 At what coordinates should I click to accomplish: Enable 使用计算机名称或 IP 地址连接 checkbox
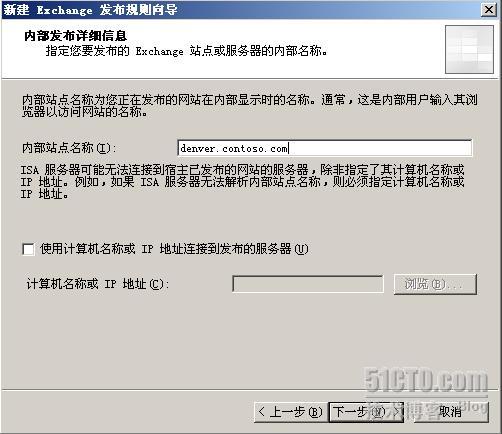coord(28,249)
